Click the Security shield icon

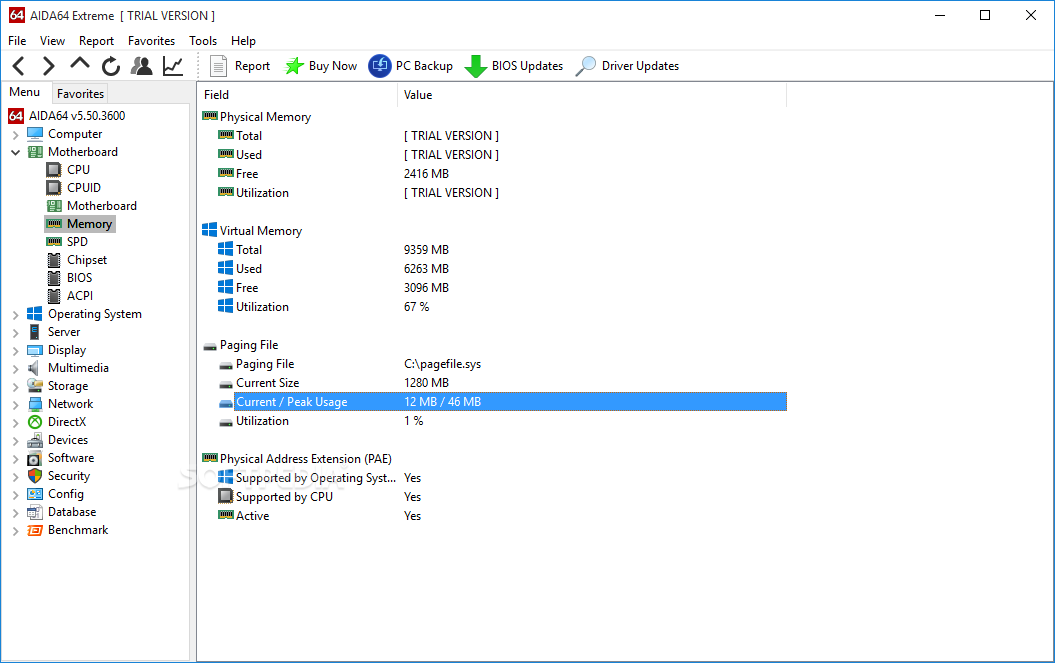(x=35, y=476)
